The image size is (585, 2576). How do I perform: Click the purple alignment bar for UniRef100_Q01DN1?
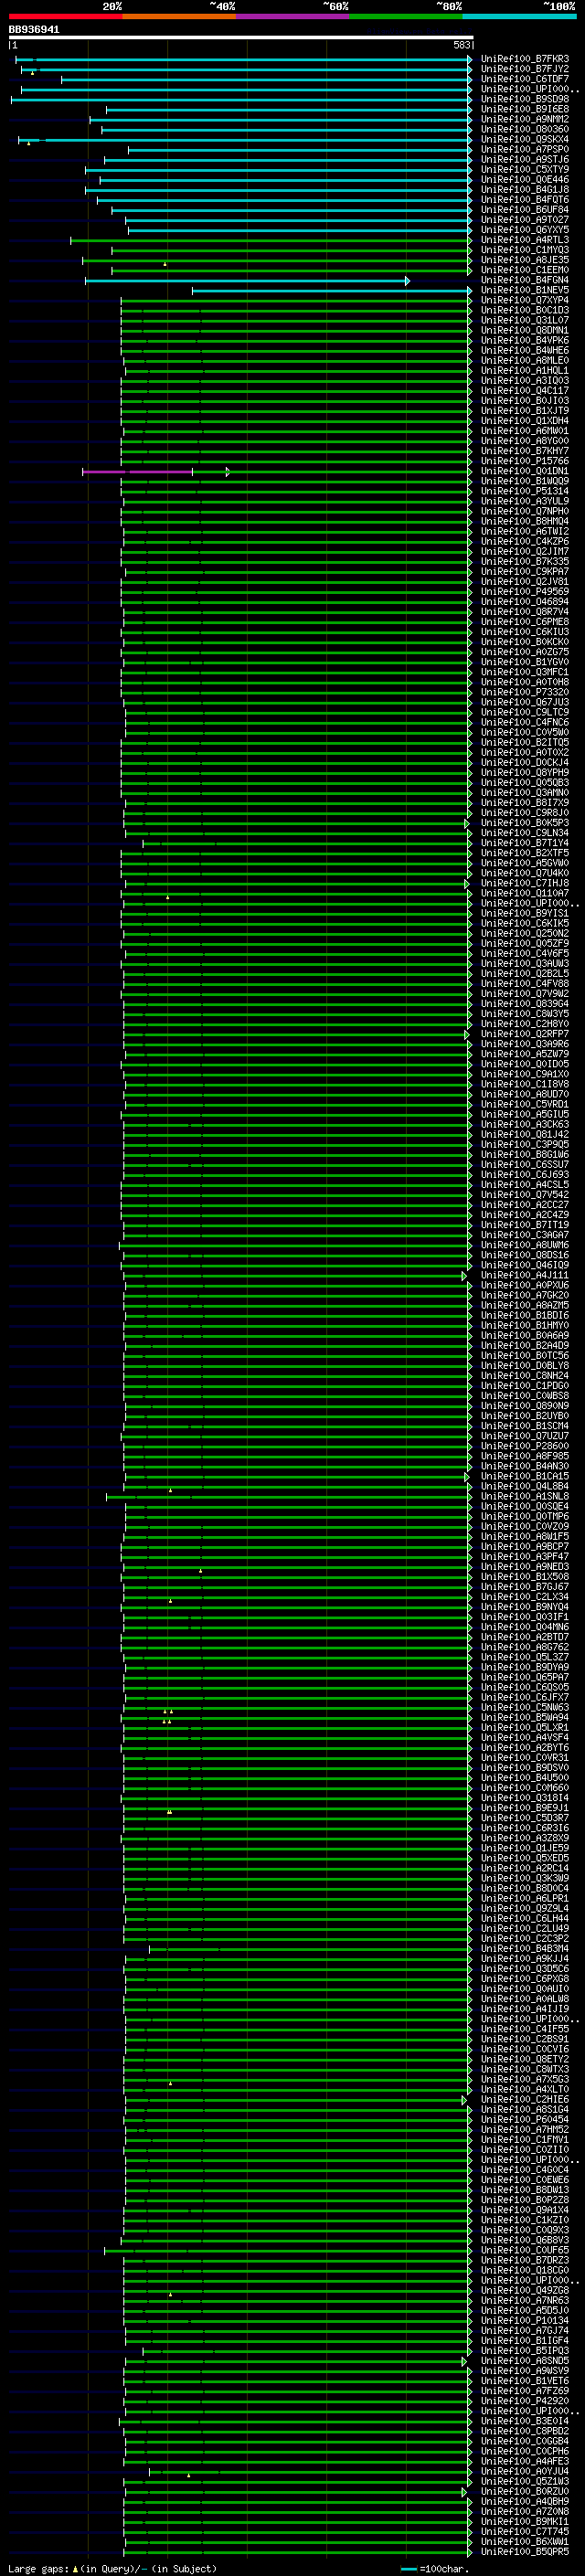pos(138,471)
